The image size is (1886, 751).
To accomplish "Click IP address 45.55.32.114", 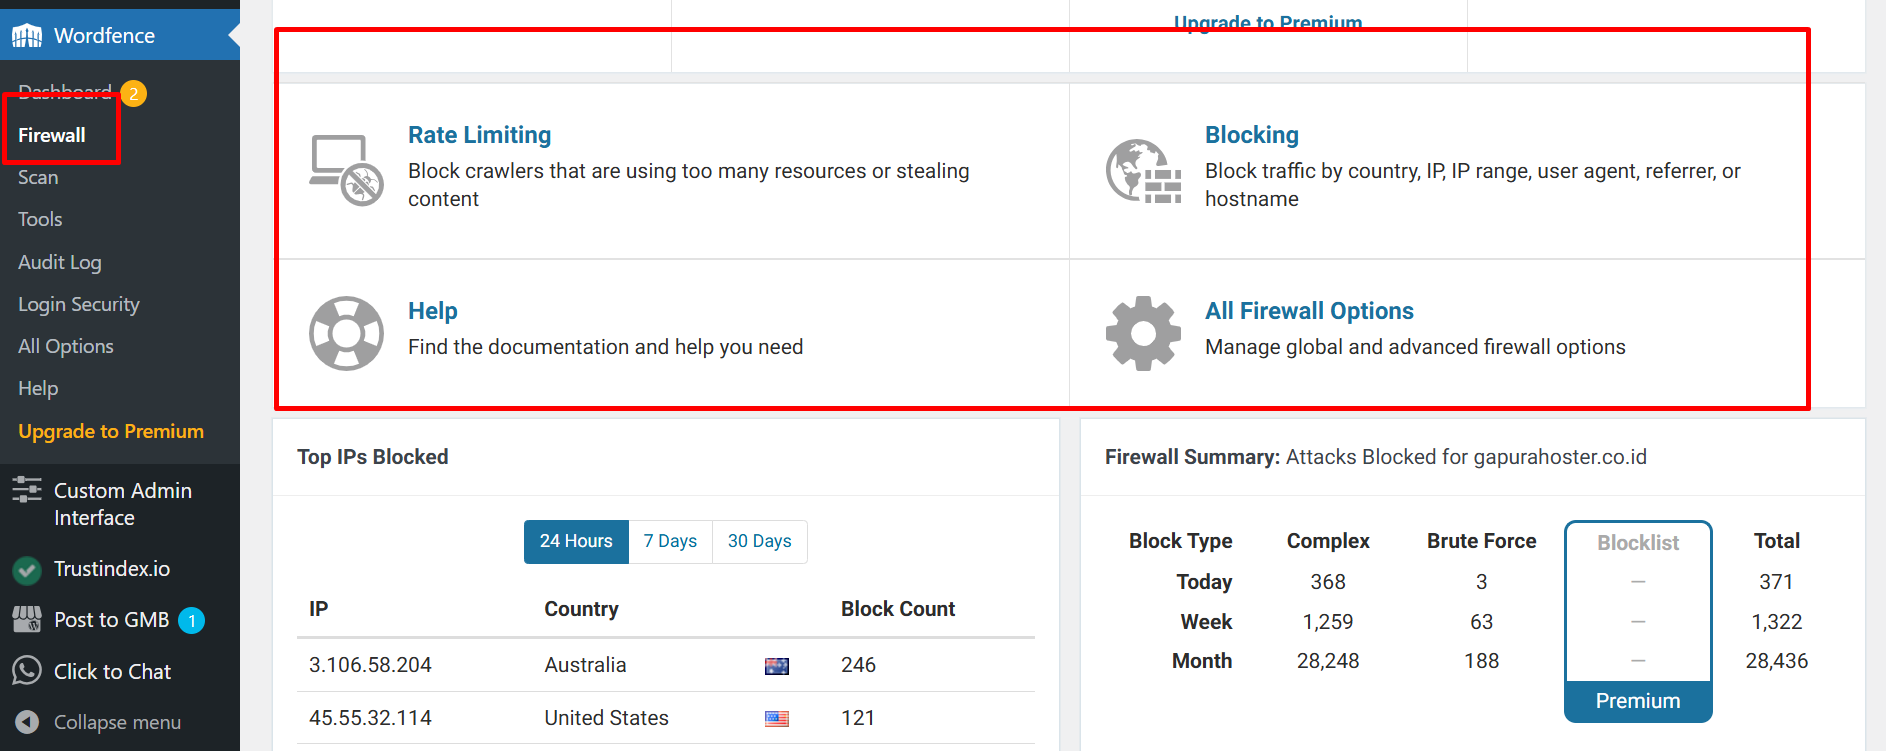I will click(x=370, y=718).
